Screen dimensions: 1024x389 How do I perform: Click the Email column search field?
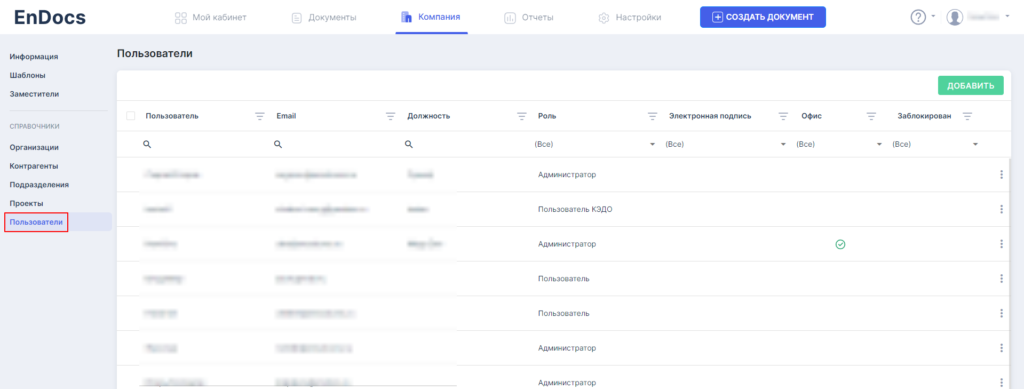333,144
